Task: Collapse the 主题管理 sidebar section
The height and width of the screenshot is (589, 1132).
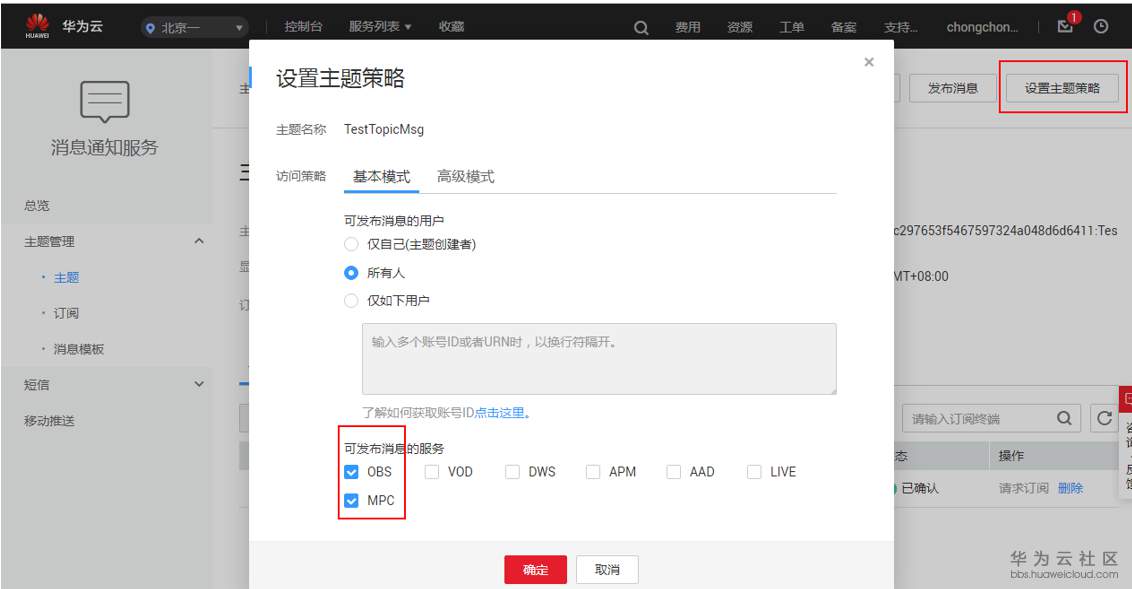Action: [199, 240]
